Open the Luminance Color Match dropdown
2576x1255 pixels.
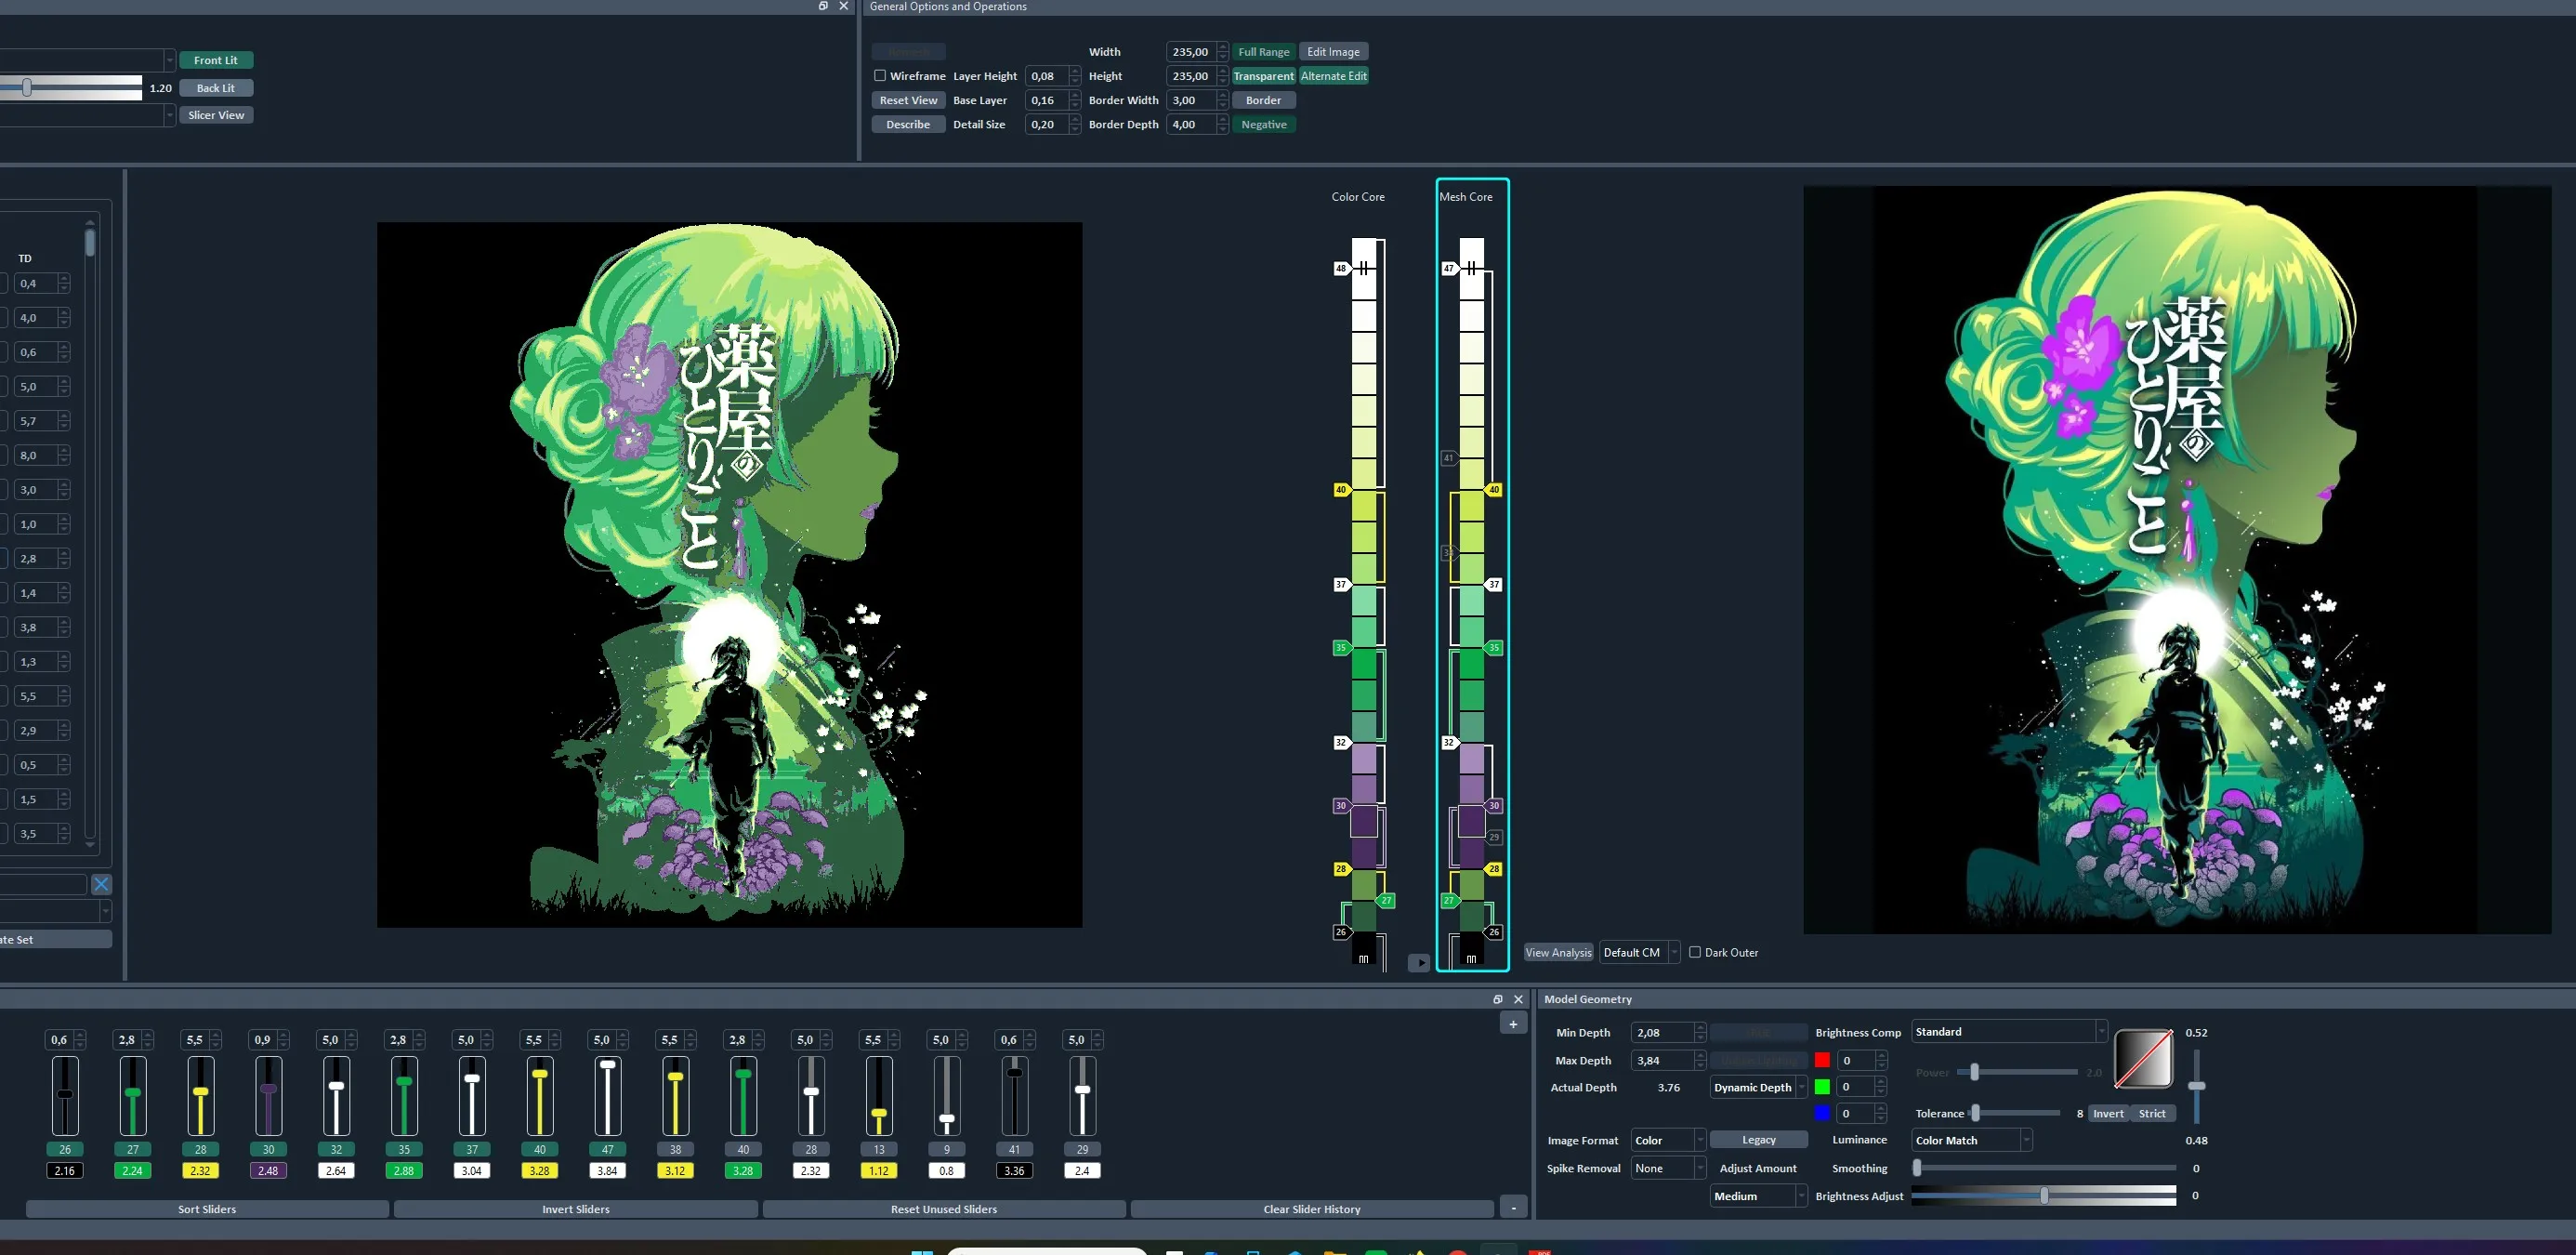[1971, 1140]
